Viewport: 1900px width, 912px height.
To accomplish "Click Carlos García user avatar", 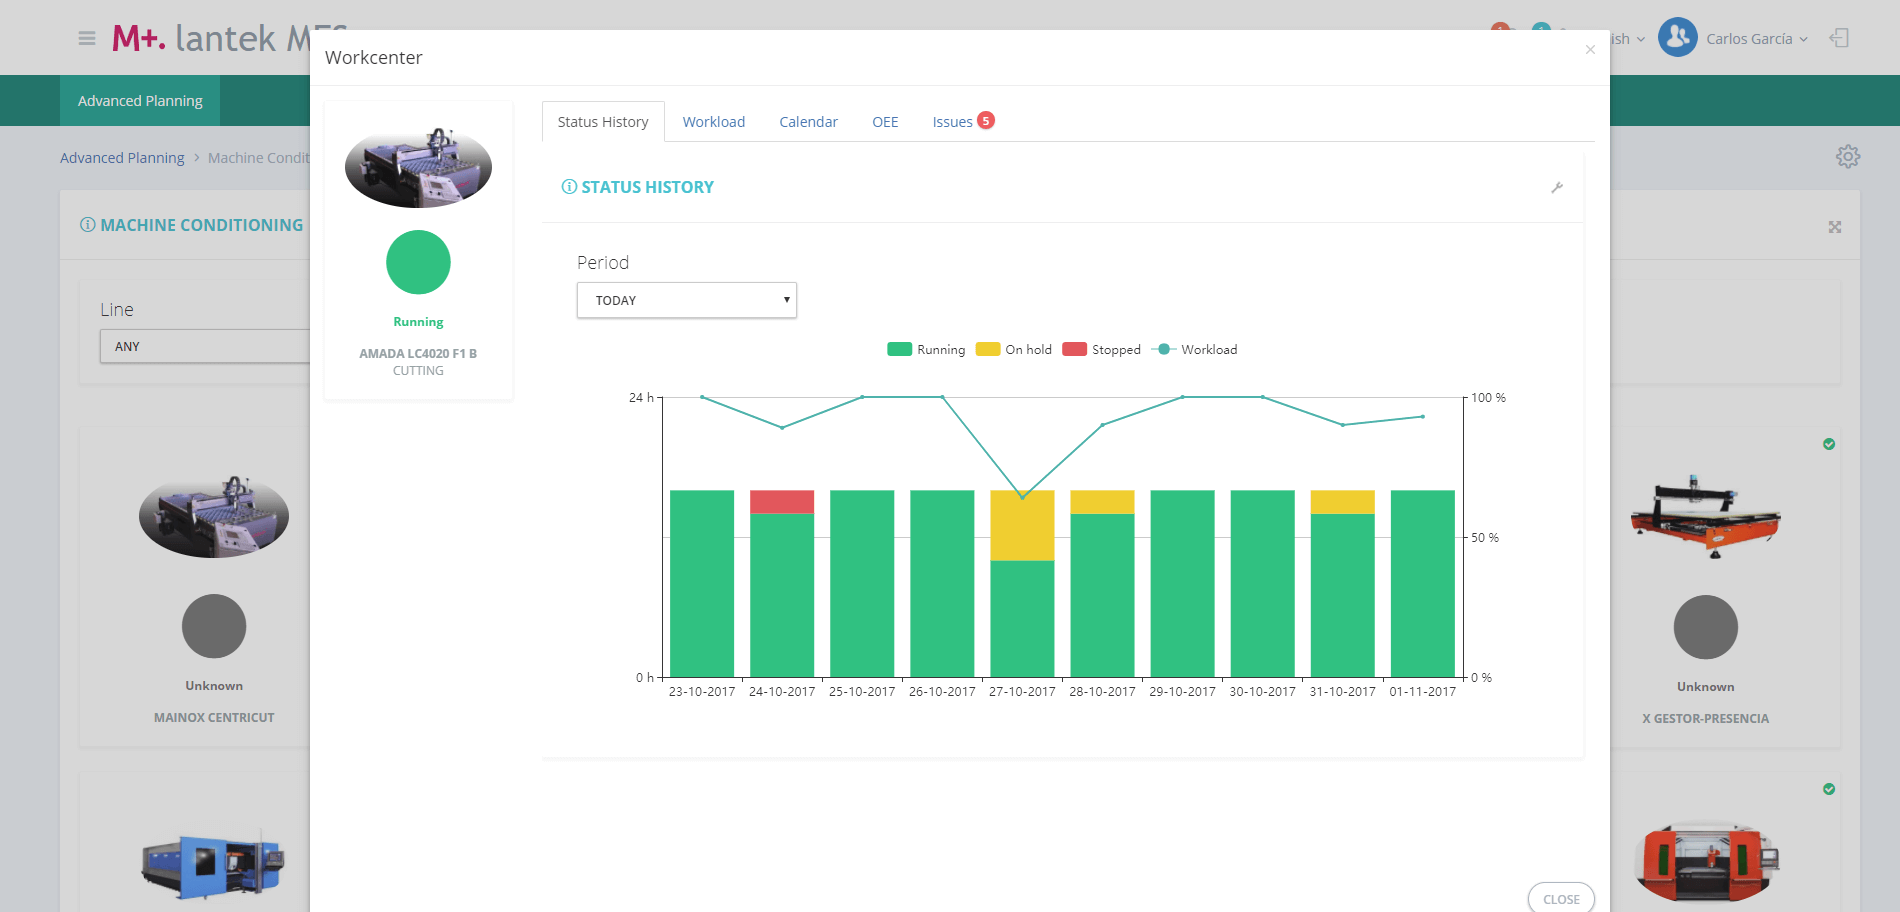I will pos(1677,38).
